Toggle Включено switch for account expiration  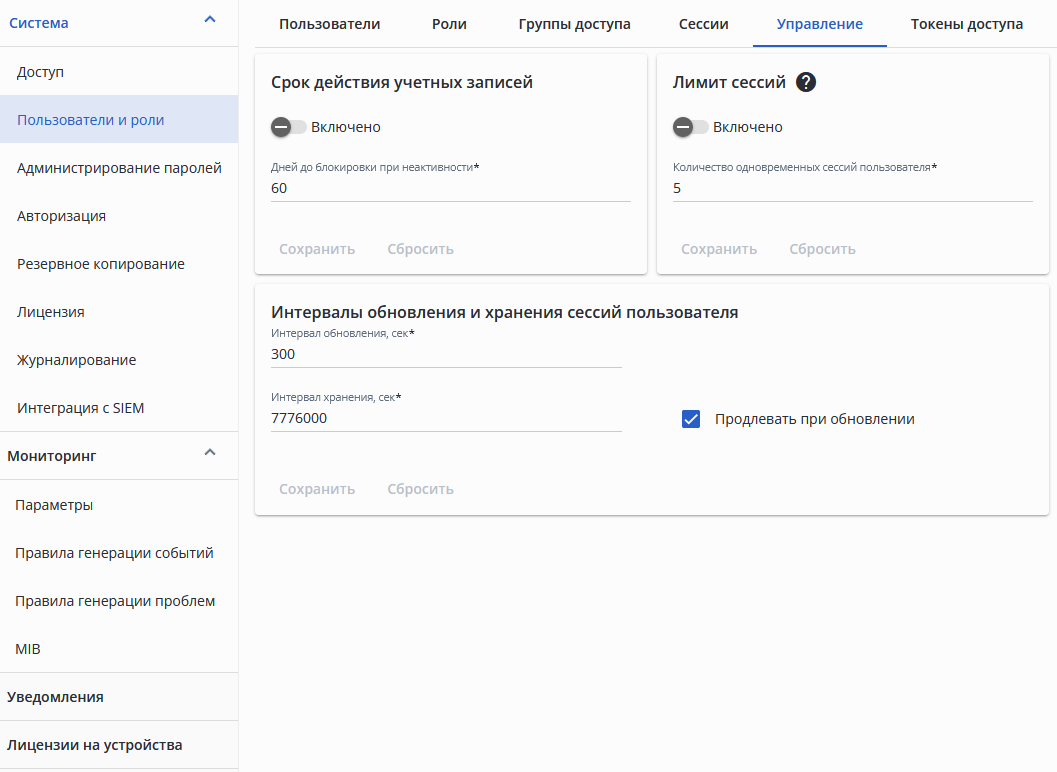point(288,127)
